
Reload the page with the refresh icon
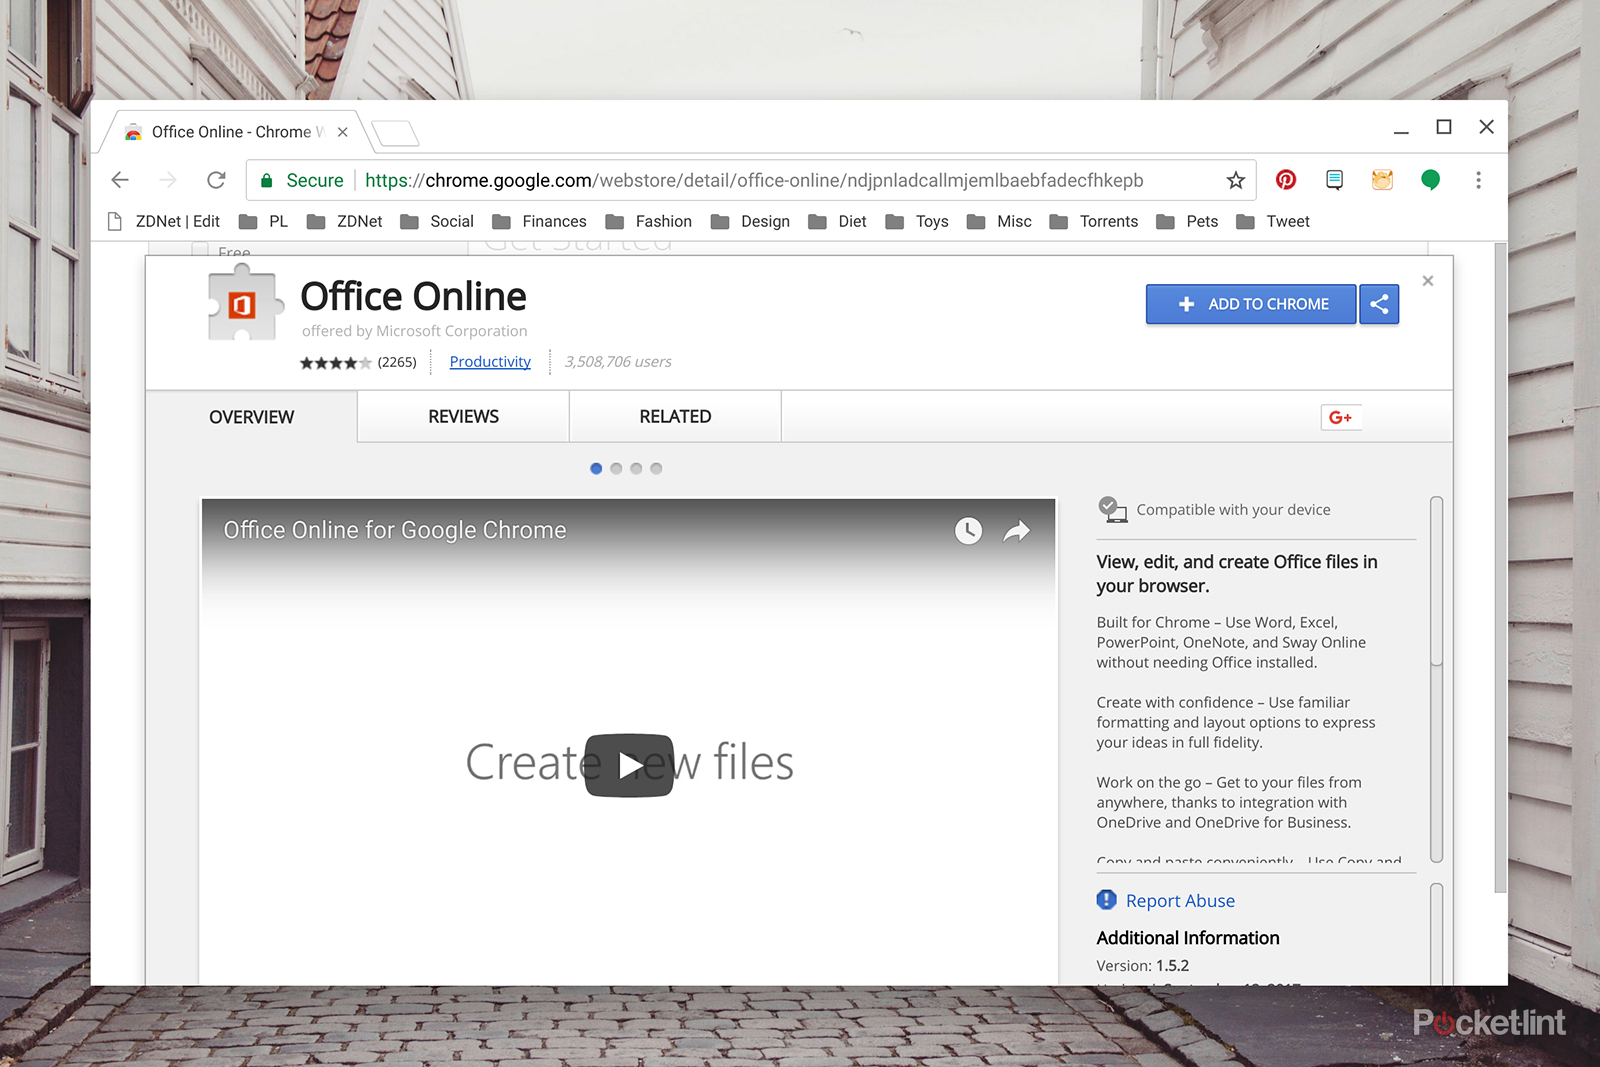[216, 180]
